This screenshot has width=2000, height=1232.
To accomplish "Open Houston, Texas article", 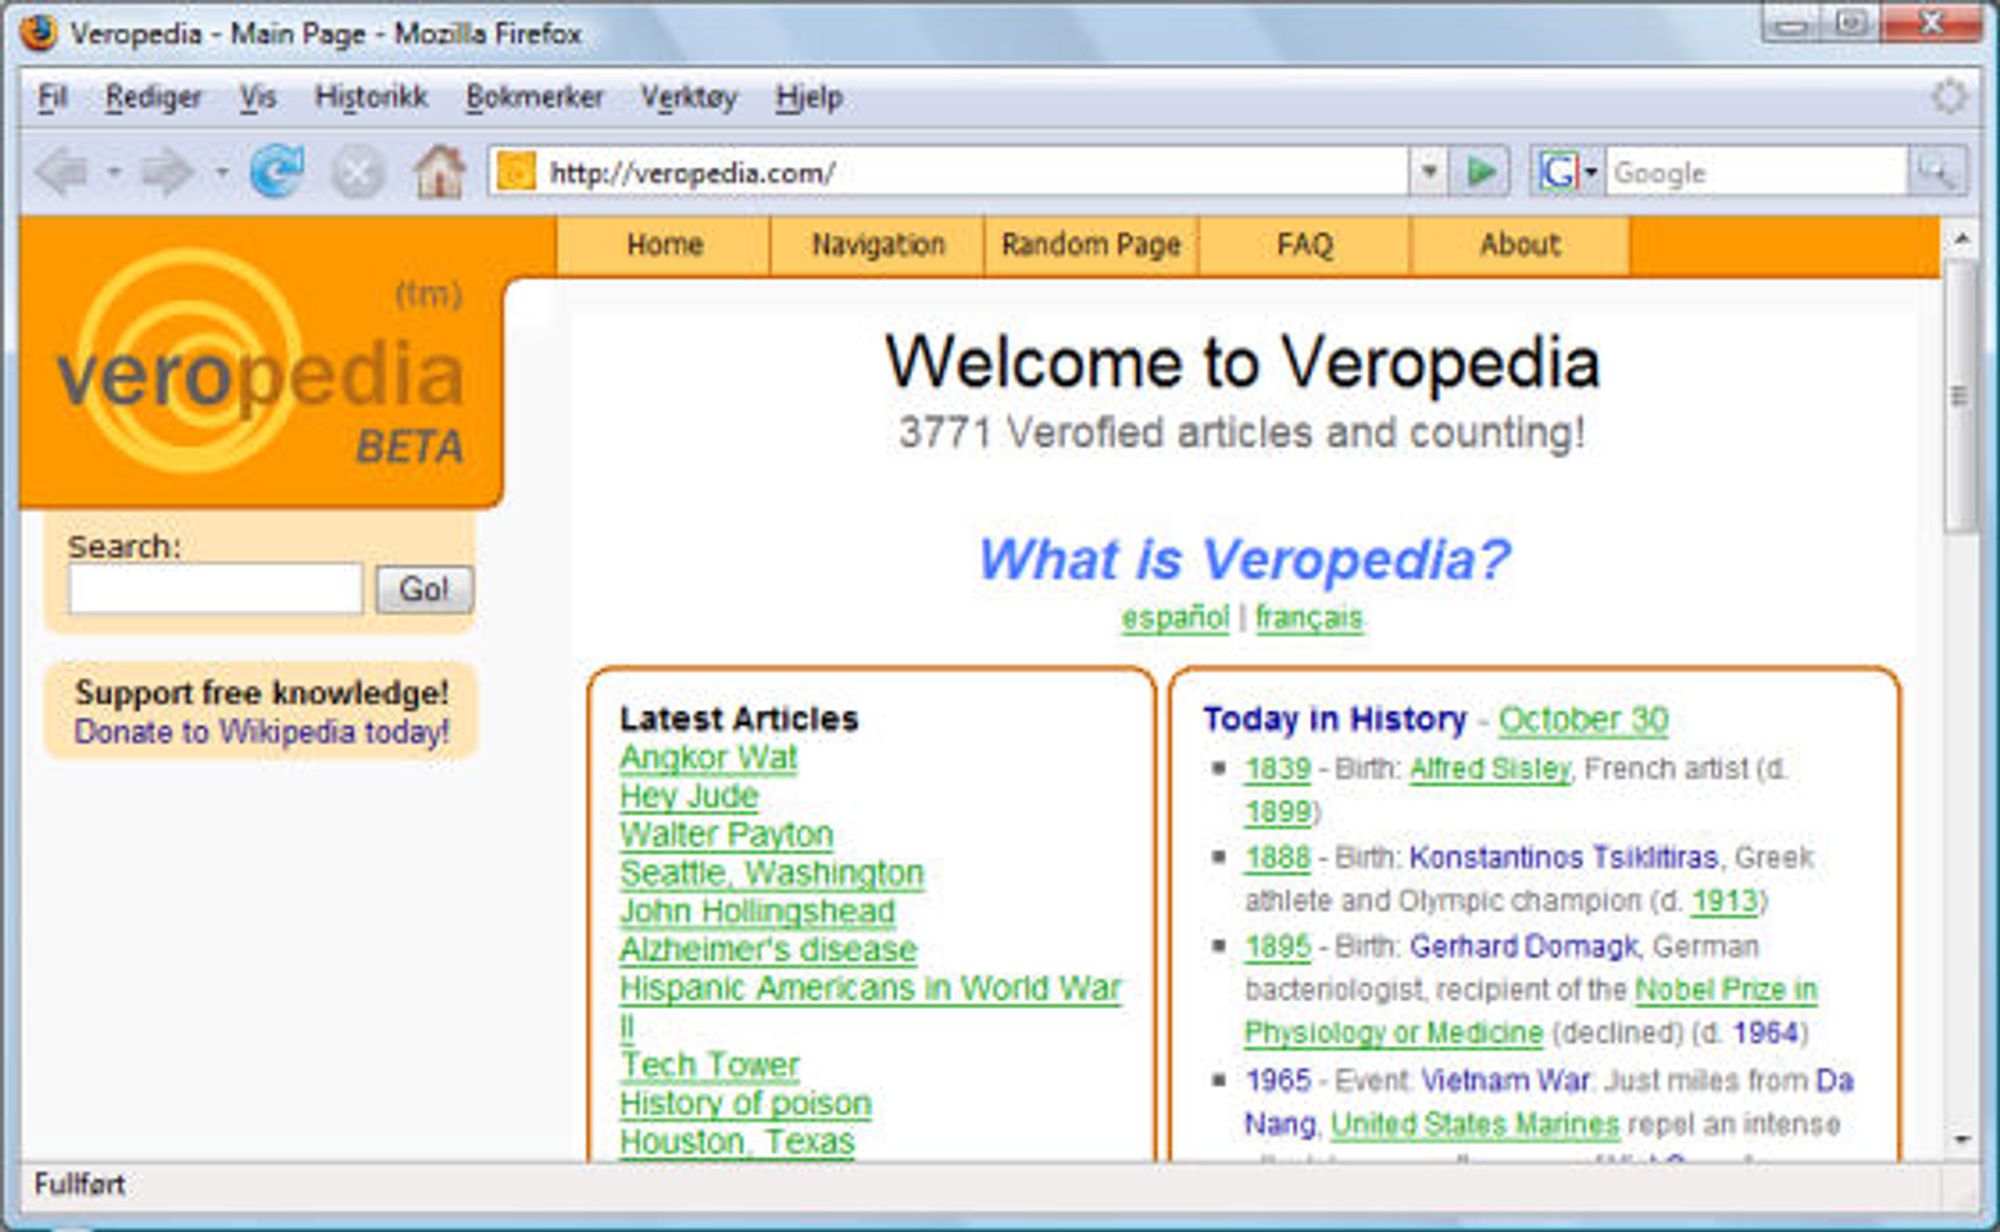I will [737, 1141].
